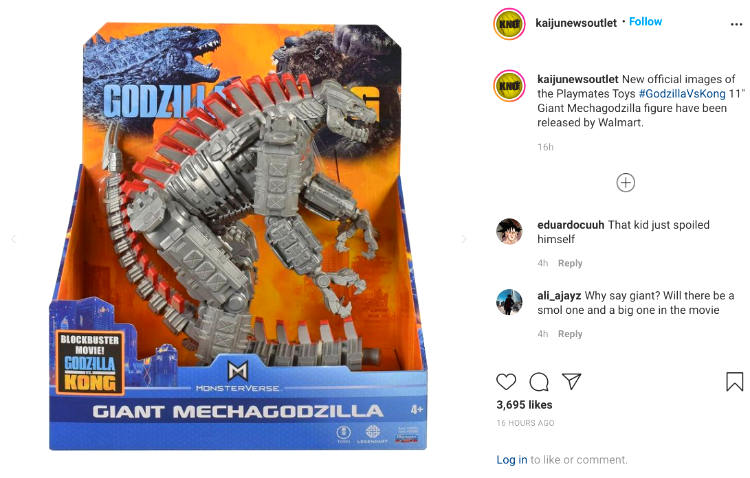This screenshot has width=750, height=478.
Task: Go to next image with right arrow
Action: [x=463, y=239]
